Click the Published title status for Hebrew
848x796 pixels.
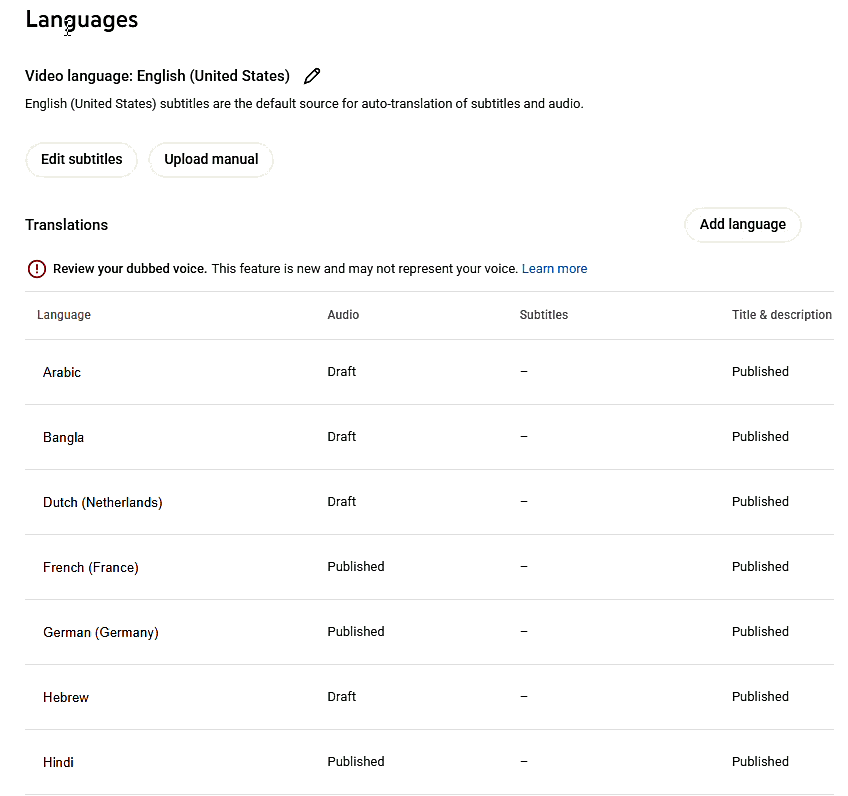(760, 696)
